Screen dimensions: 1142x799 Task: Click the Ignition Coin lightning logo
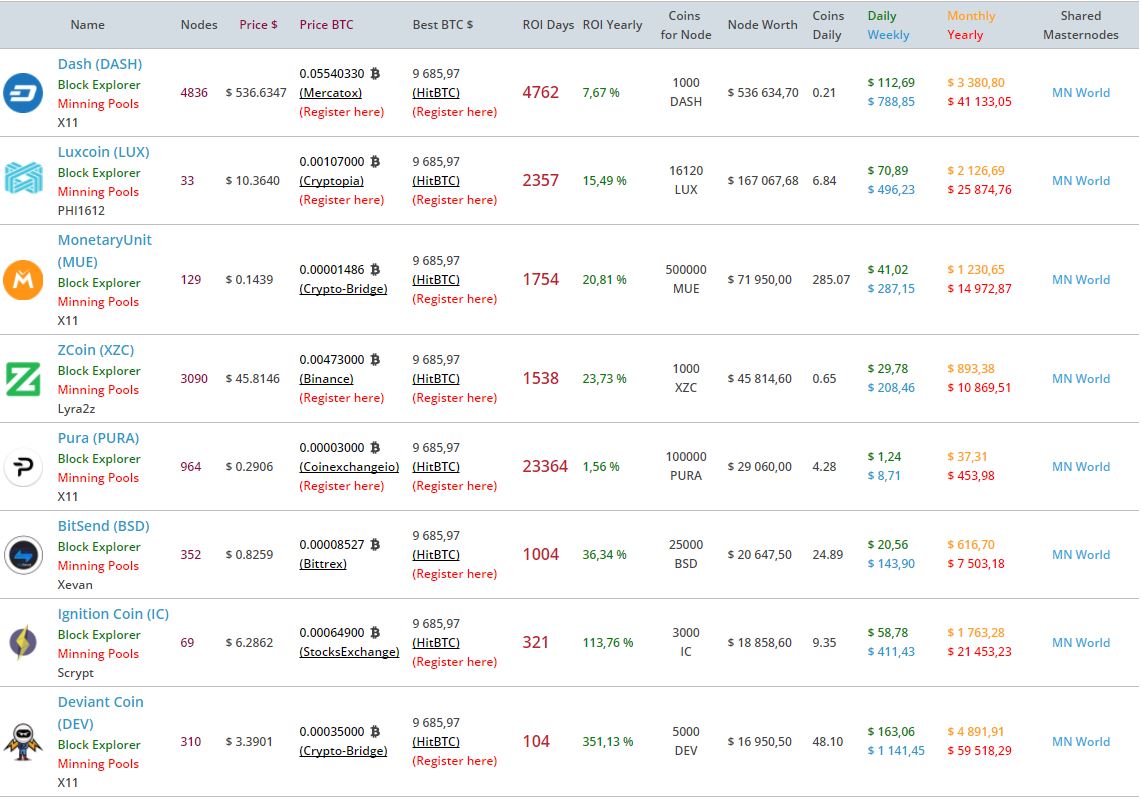[x=23, y=643]
